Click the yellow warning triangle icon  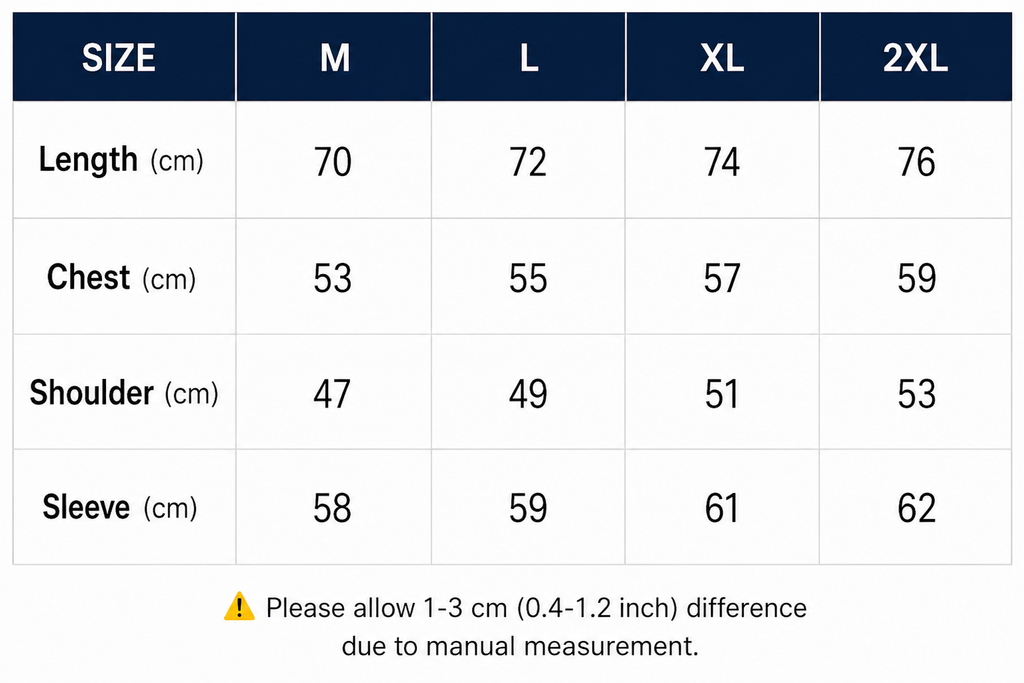coord(239,607)
